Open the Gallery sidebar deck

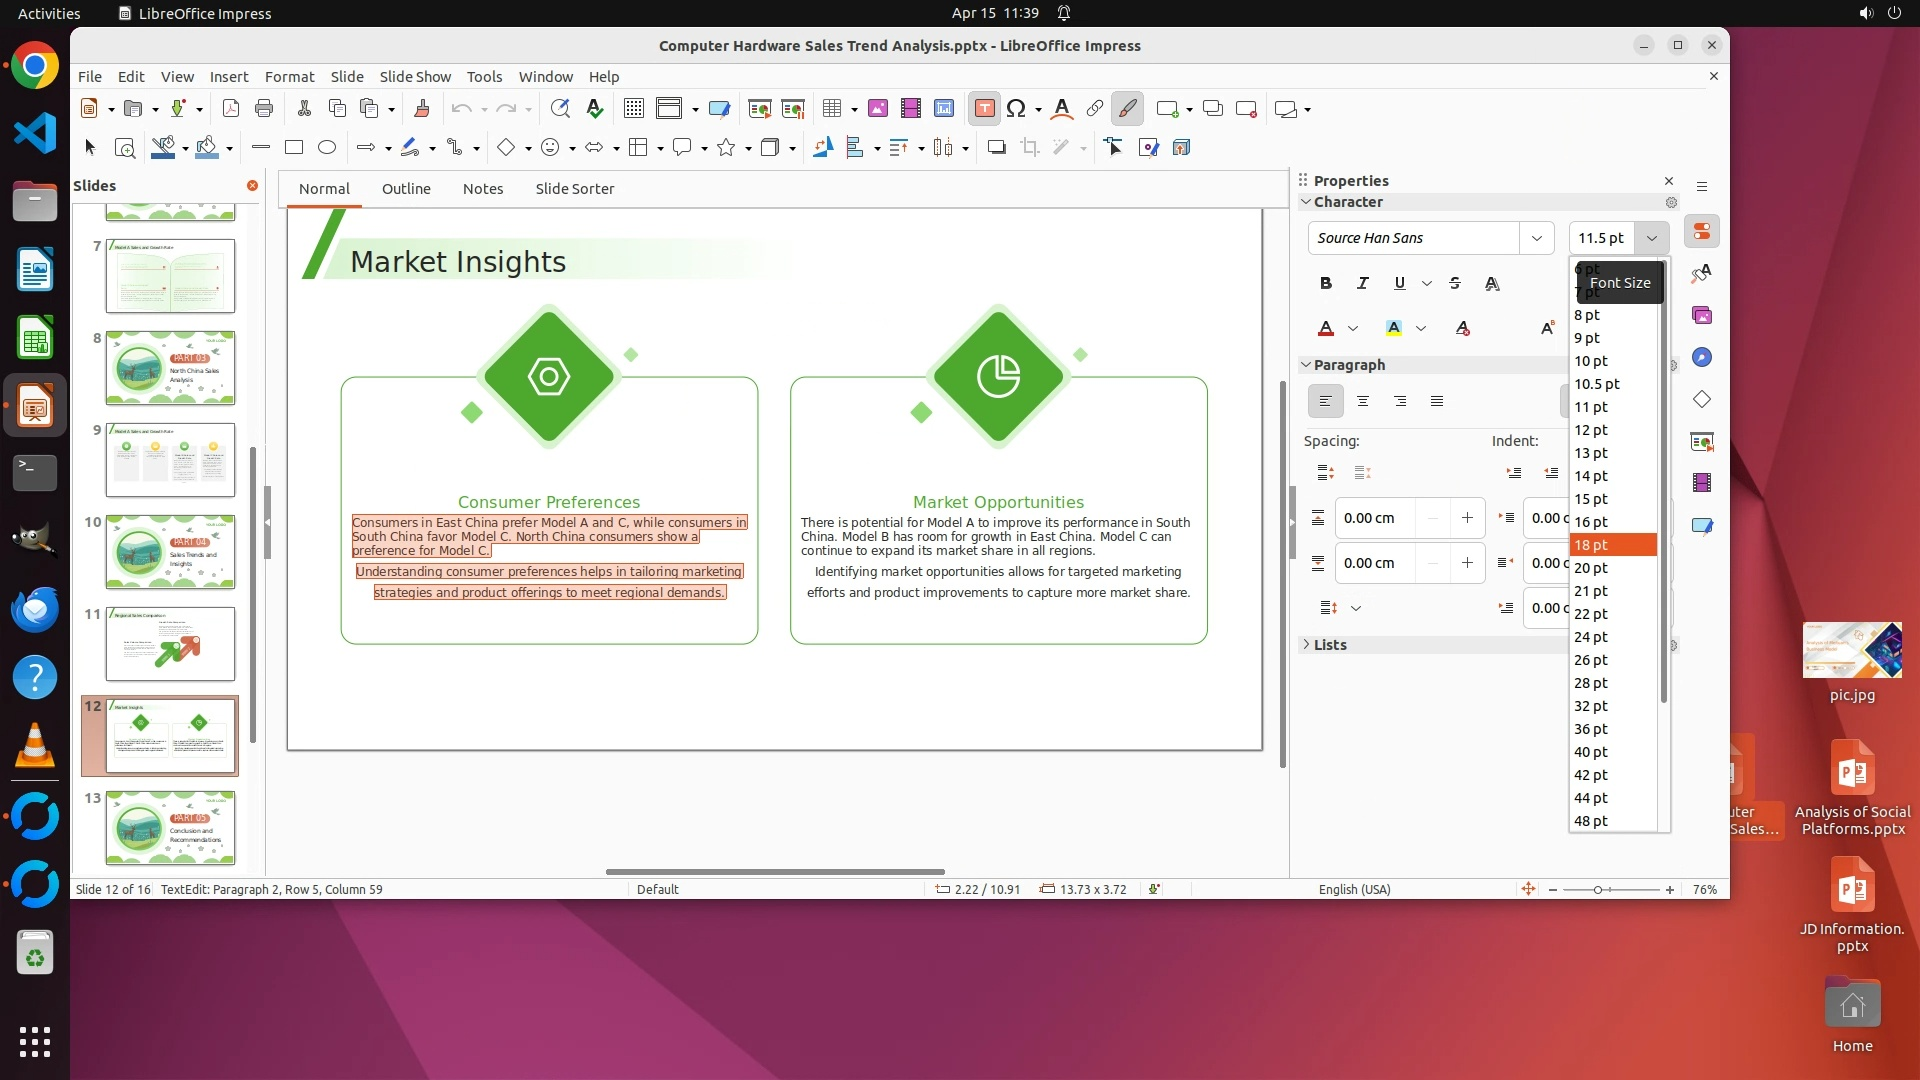pos(1702,316)
